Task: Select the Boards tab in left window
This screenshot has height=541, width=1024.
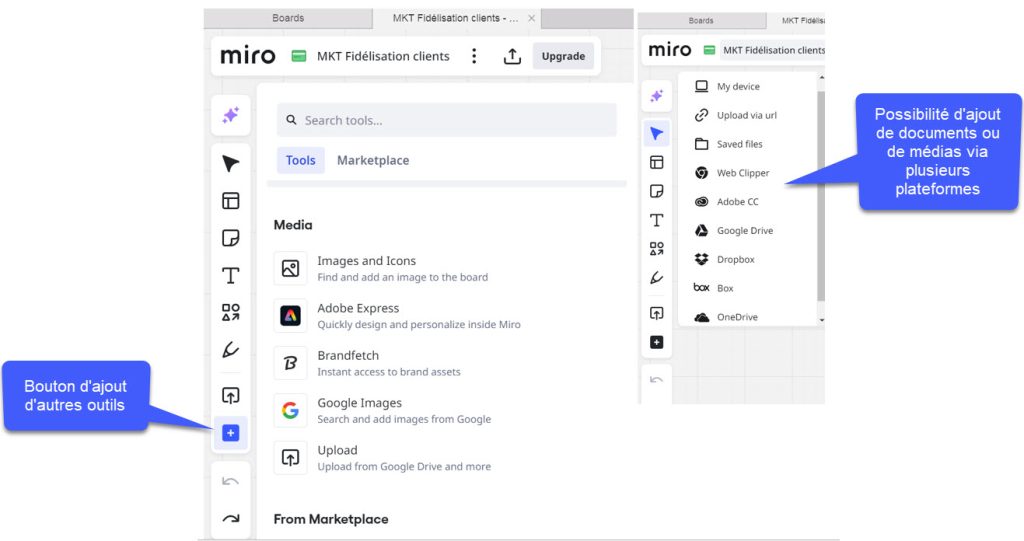Action: click(288, 18)
